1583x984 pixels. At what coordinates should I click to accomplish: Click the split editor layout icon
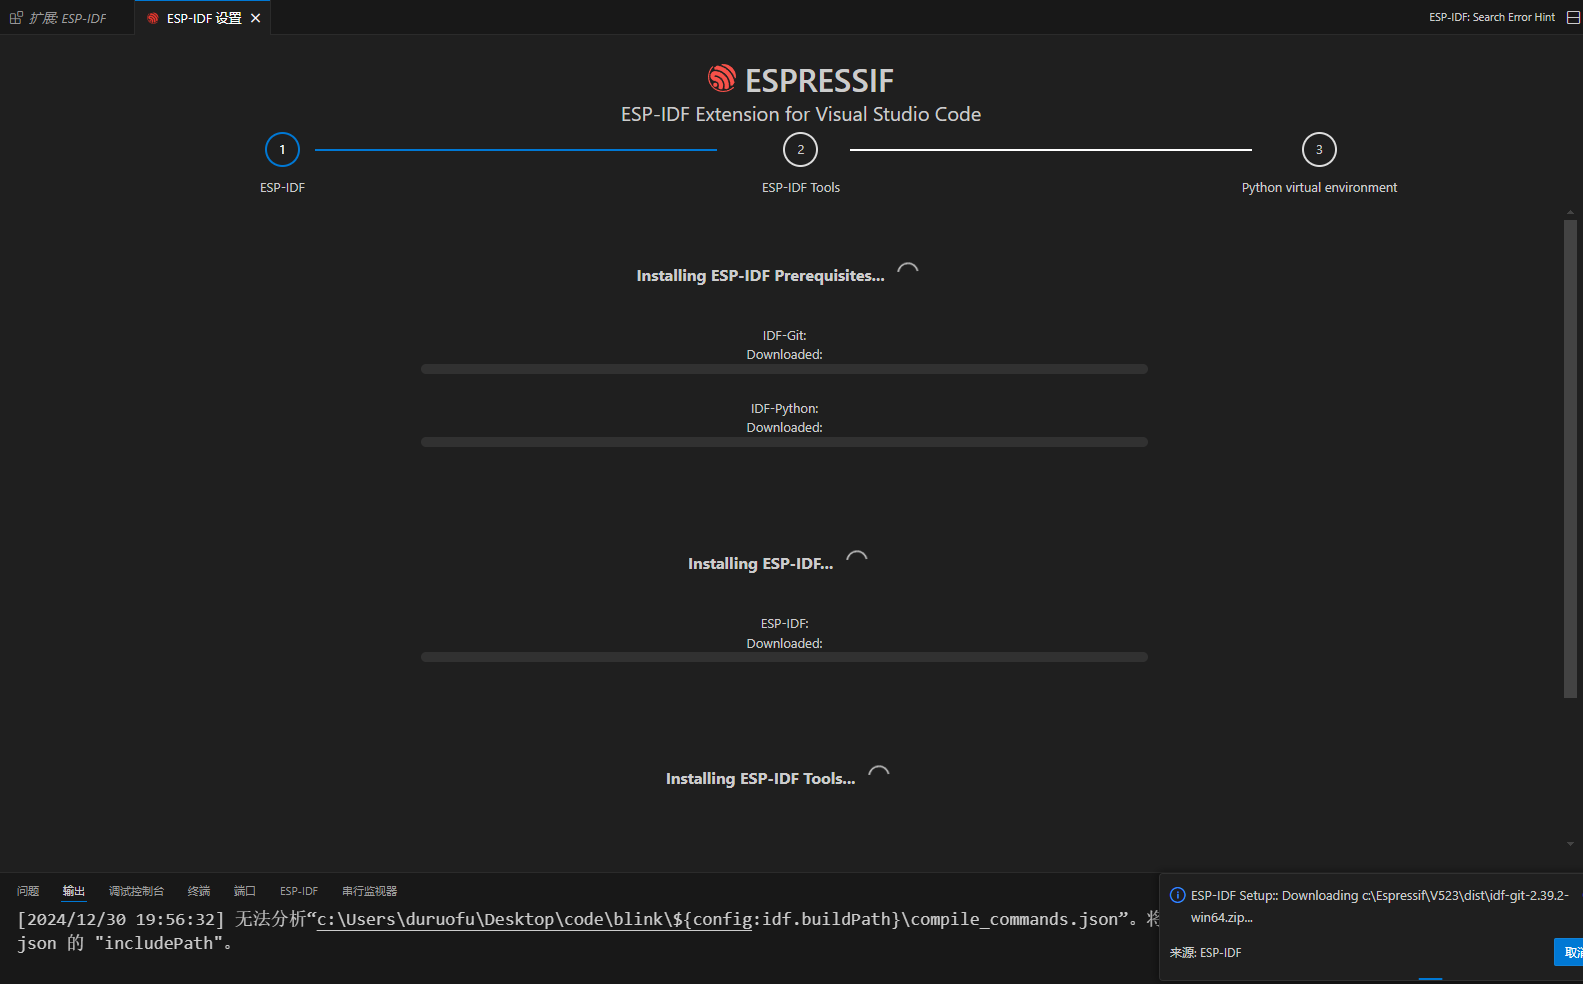tap(1573, 18)
